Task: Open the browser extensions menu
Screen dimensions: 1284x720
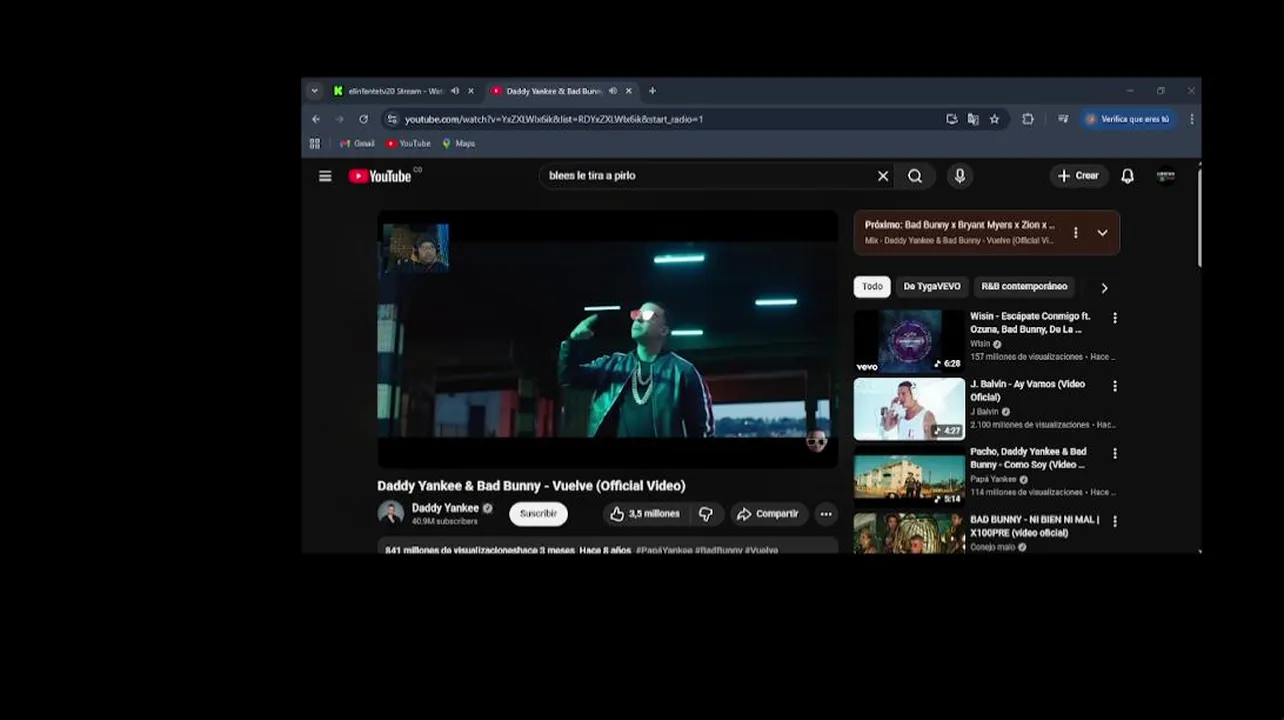Action: click(x=1027, y=119)
